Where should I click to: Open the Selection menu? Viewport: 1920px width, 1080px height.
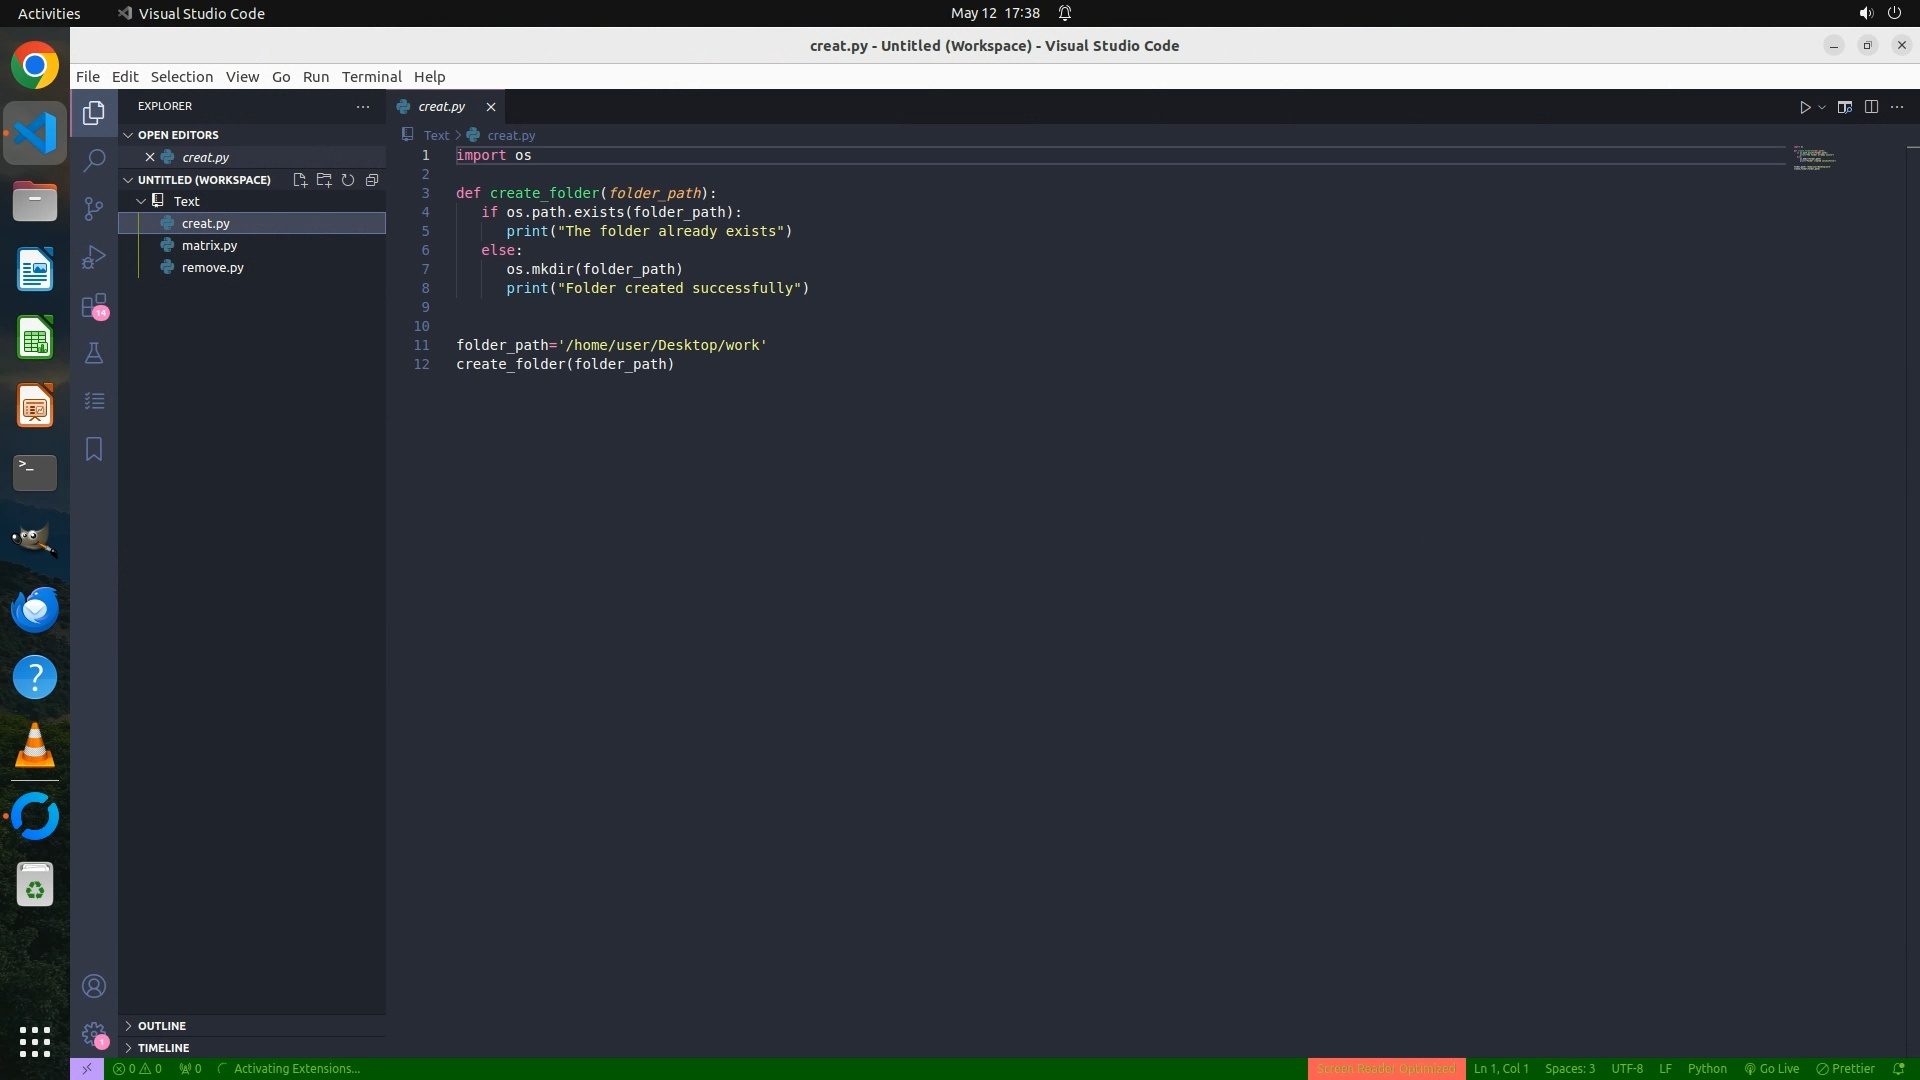click(x=181, y=77)
